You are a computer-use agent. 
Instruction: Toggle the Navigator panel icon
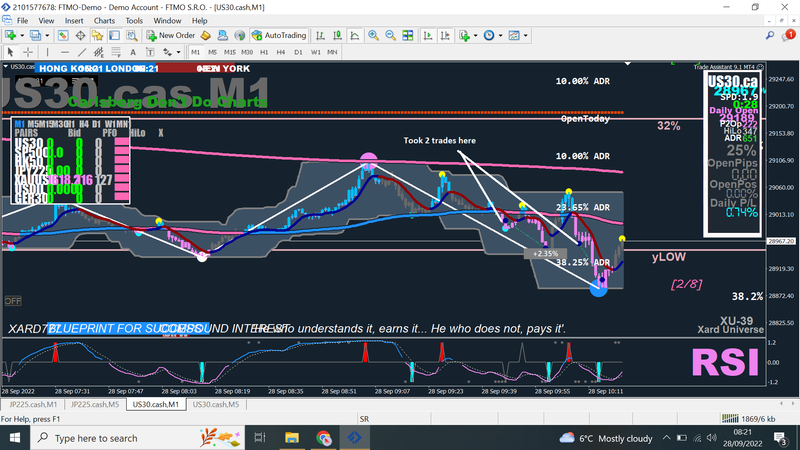point(97,35)
